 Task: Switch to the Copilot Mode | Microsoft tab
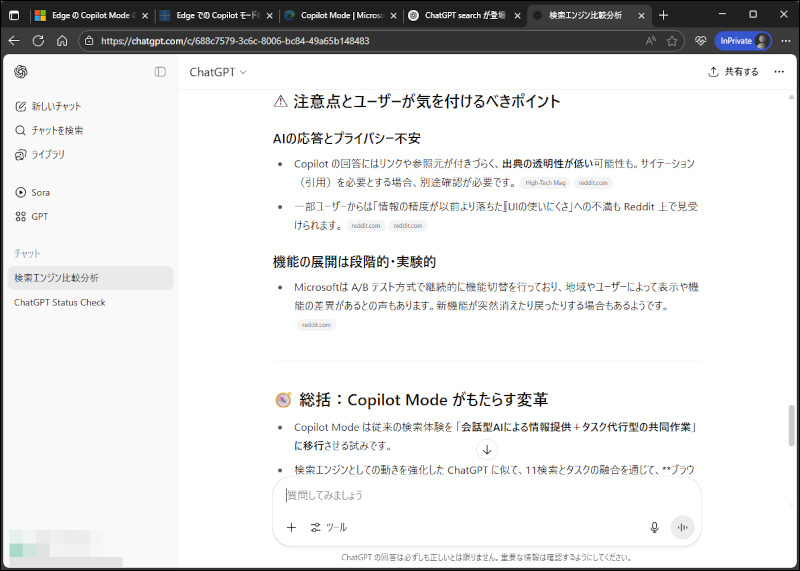(337, 15)
